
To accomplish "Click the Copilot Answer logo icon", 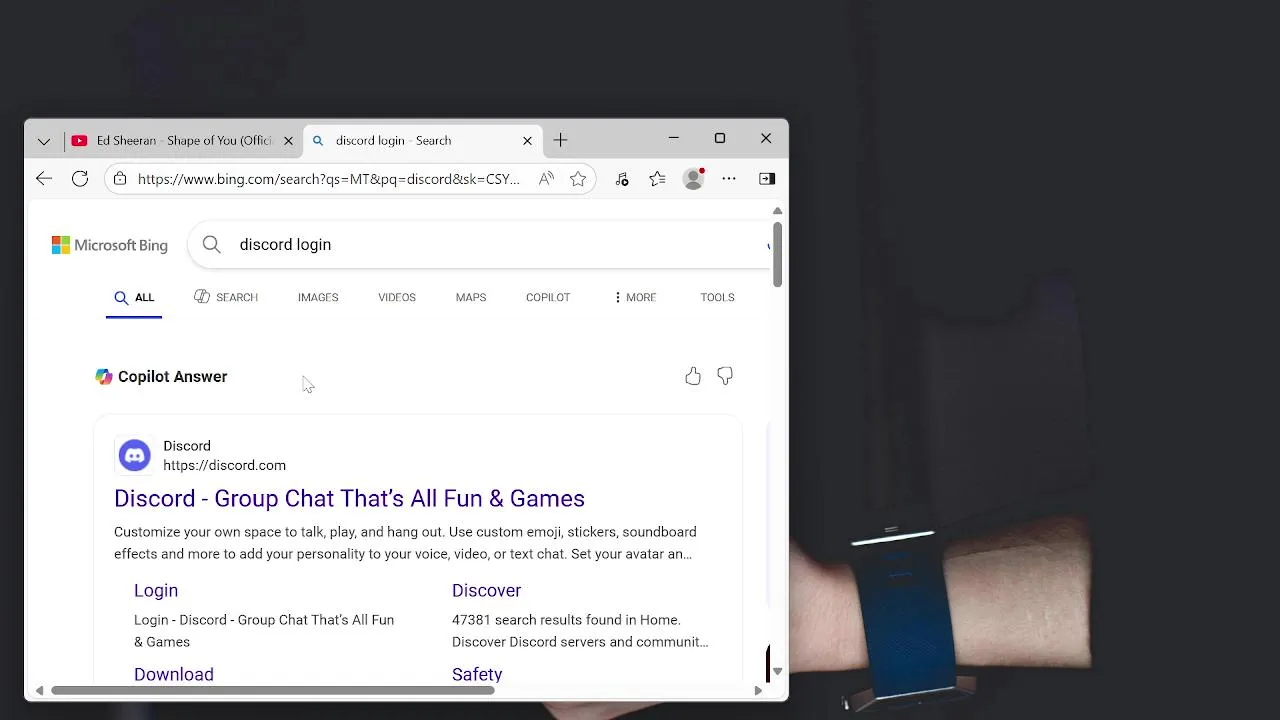I will [x=104, y=377].
